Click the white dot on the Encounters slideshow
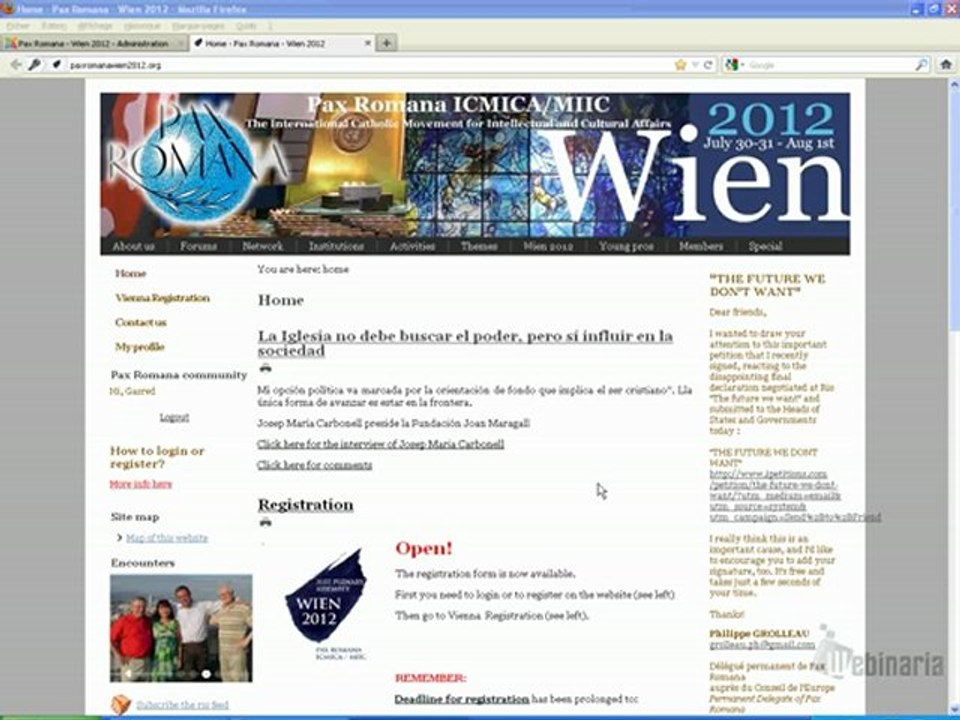Image resolution: width=960 pixels, height=720 pixels. click(206, 674)
